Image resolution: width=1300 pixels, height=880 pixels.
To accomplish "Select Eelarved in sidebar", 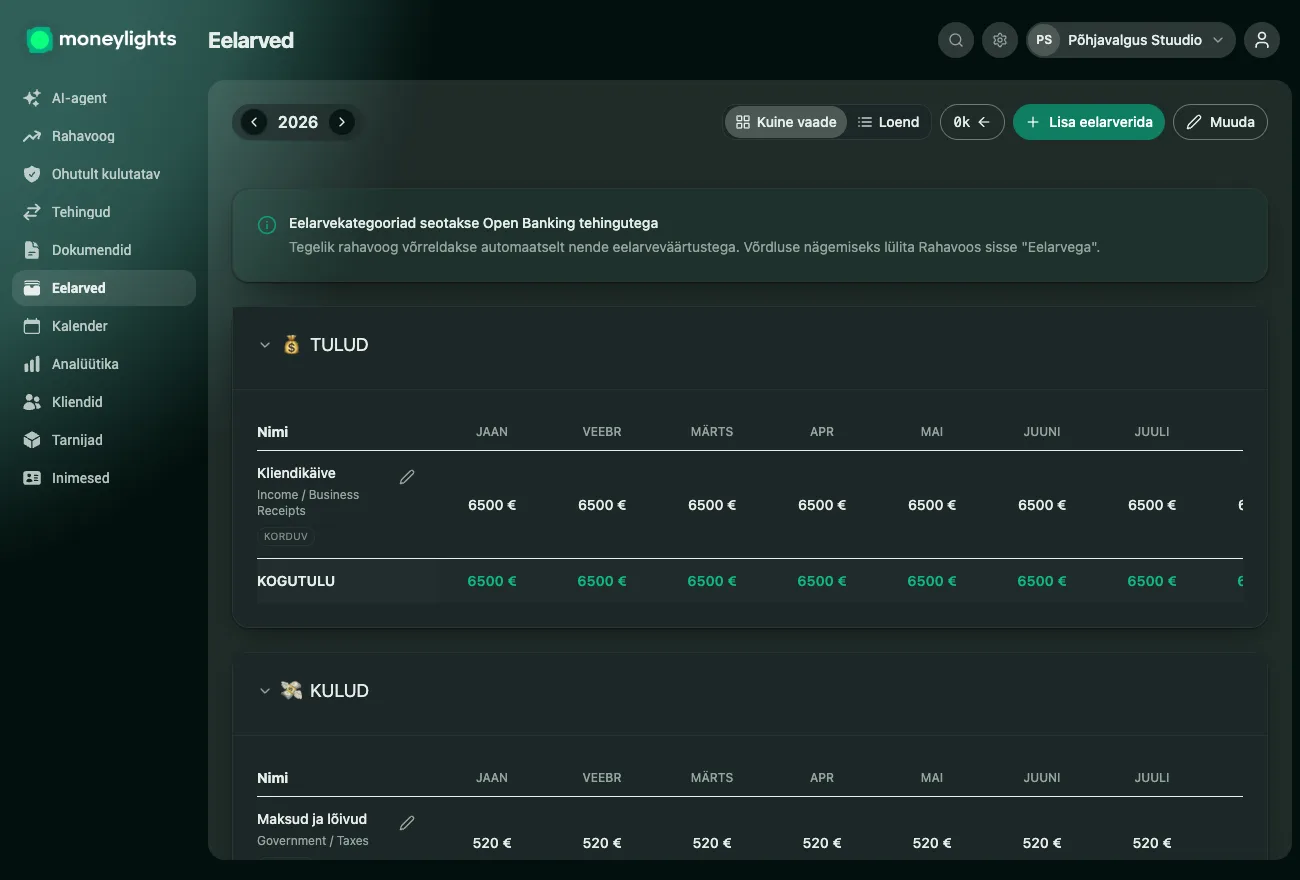I will tap(104, 288).
